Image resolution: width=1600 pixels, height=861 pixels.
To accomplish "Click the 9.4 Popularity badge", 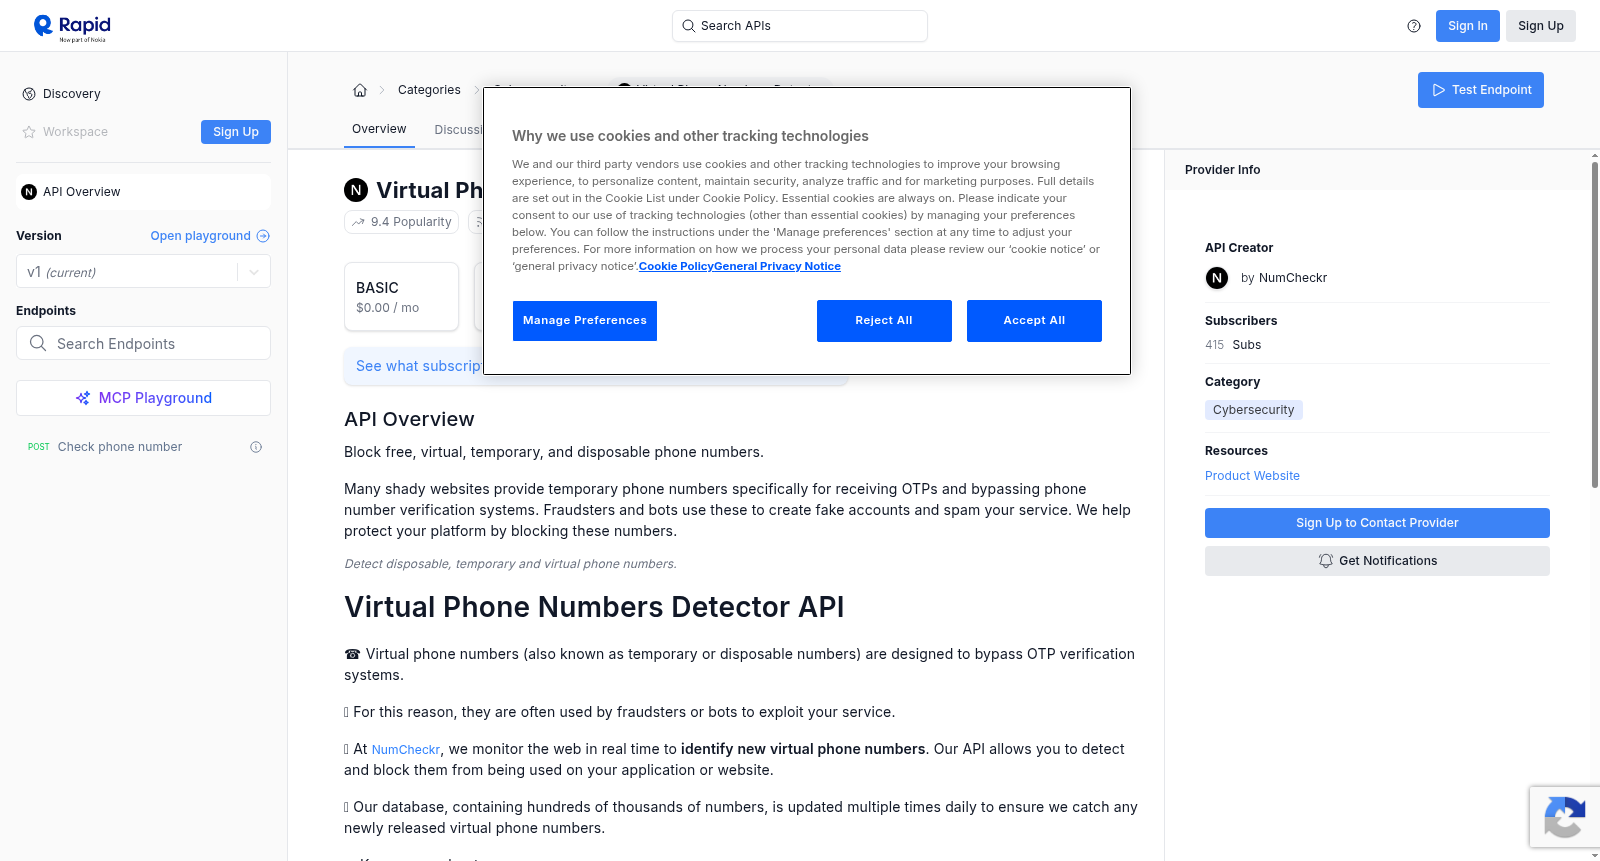I will tap(402, 222).
